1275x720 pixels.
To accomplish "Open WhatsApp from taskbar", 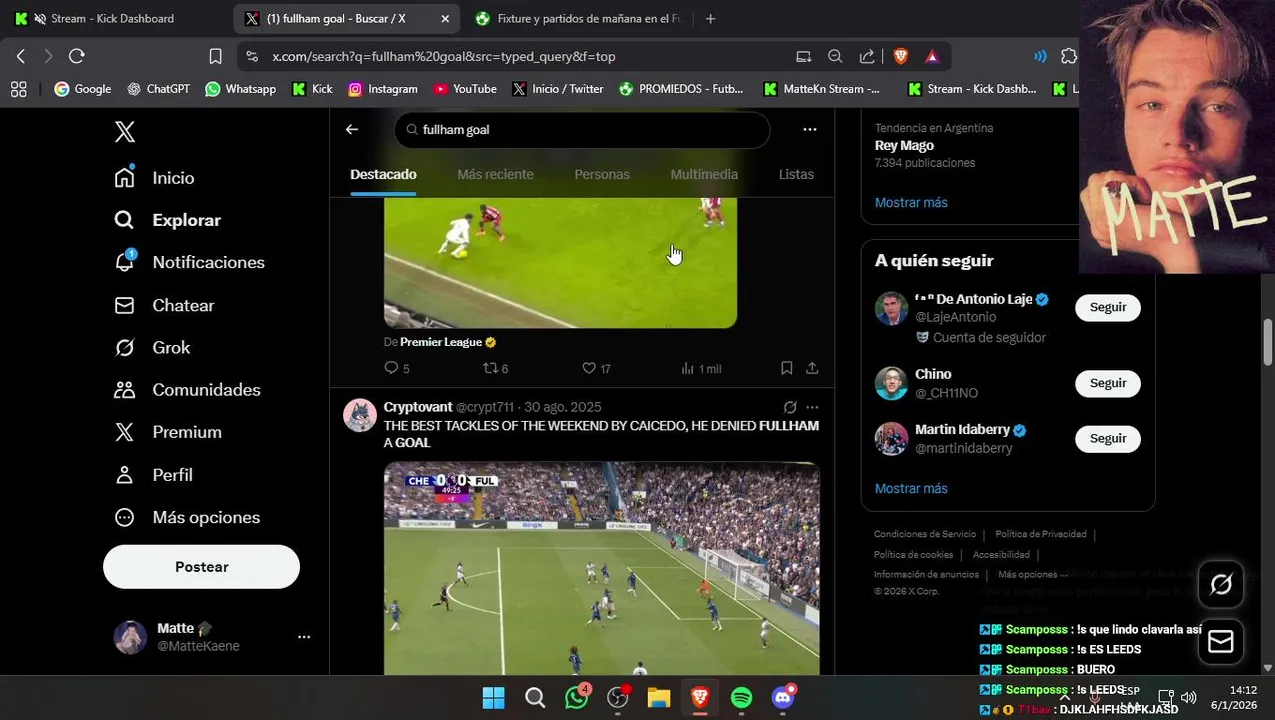I will 577,698.
